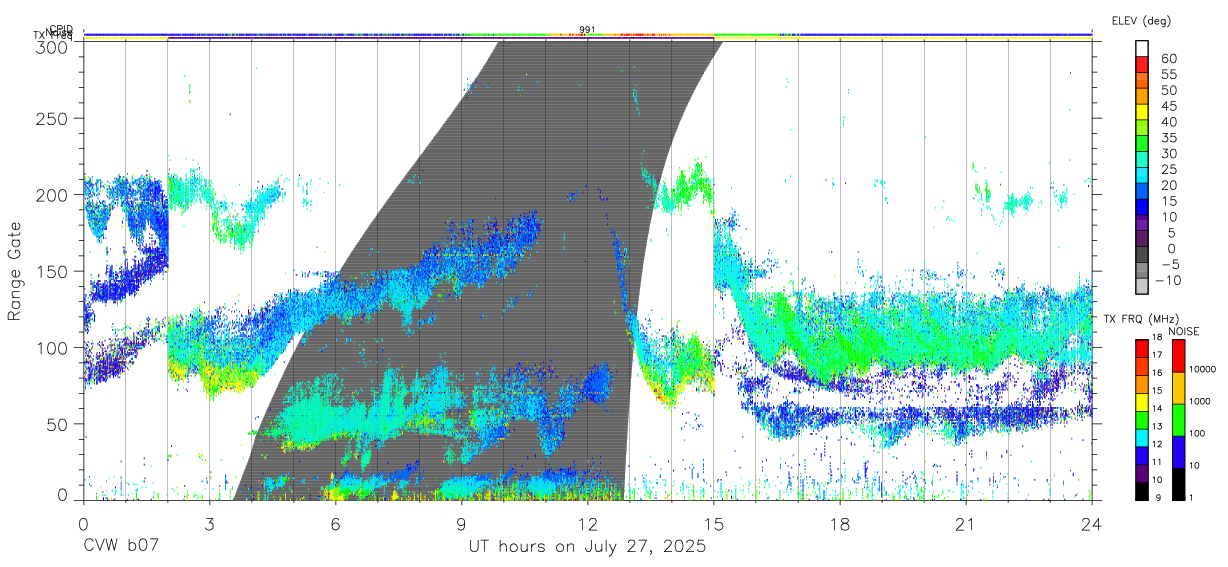Click the "TX FRQ (MHz)" legend title
The width and height of the screenshot is (1228, 567).
point(1141,319)
